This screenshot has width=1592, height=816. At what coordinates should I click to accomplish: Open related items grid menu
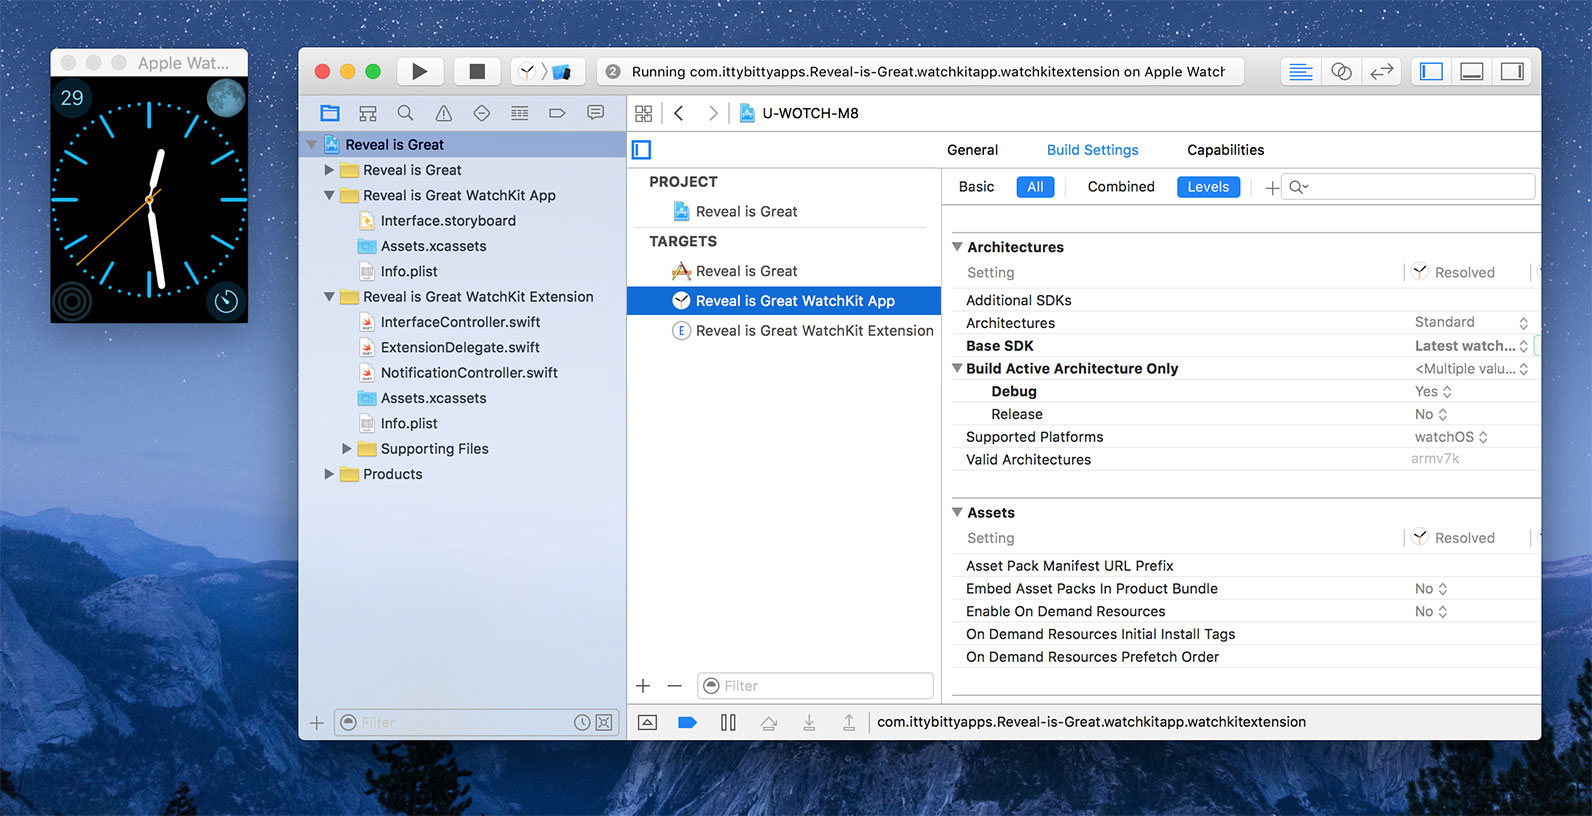tap(643, 113)
